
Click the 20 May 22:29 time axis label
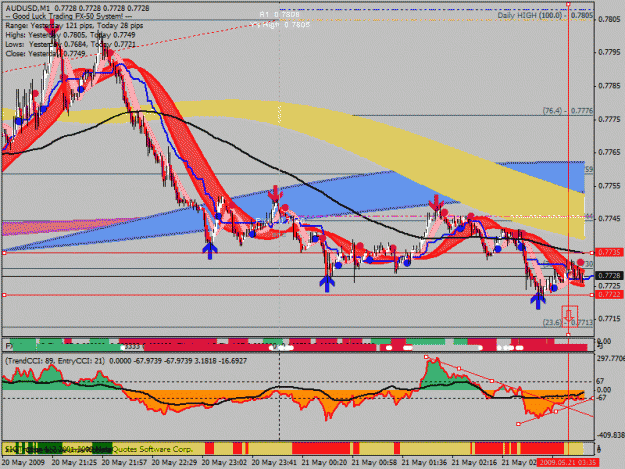[x=174, y=463]
